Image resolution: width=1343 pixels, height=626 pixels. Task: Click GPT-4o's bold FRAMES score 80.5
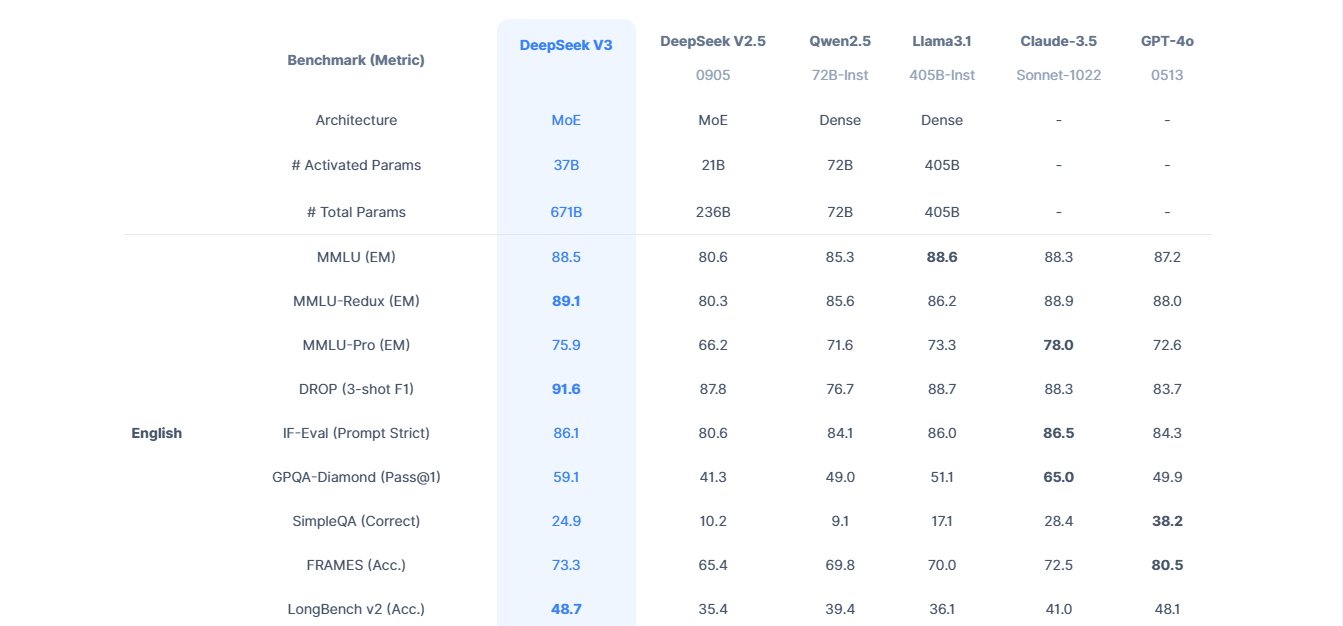pos(1167,565)
